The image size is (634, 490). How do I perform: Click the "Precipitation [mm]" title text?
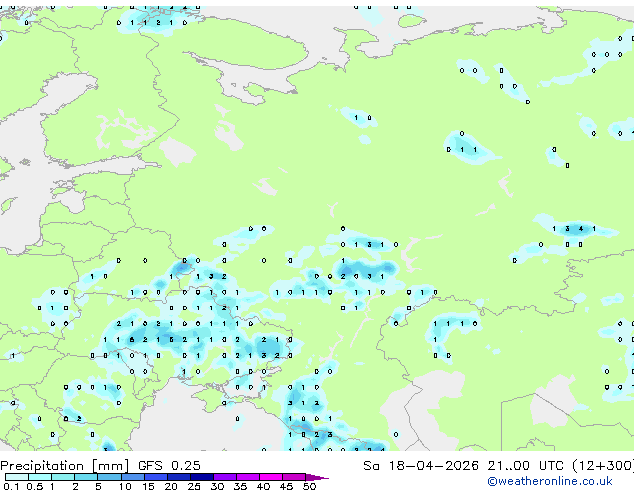tap(65, 466)
